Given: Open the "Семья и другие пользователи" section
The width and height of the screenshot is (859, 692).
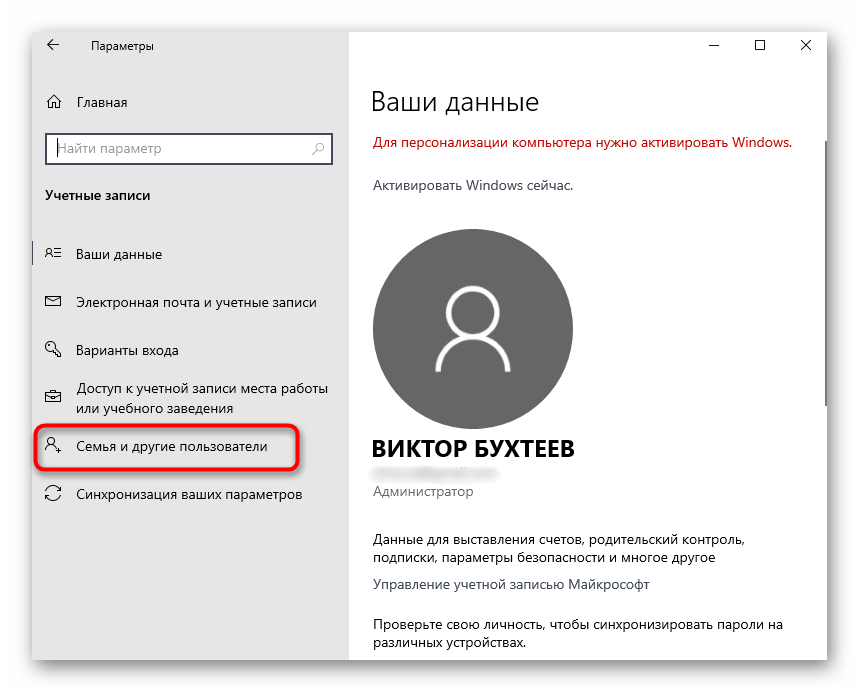Looking at the screenshot, I should coord(170,447).
